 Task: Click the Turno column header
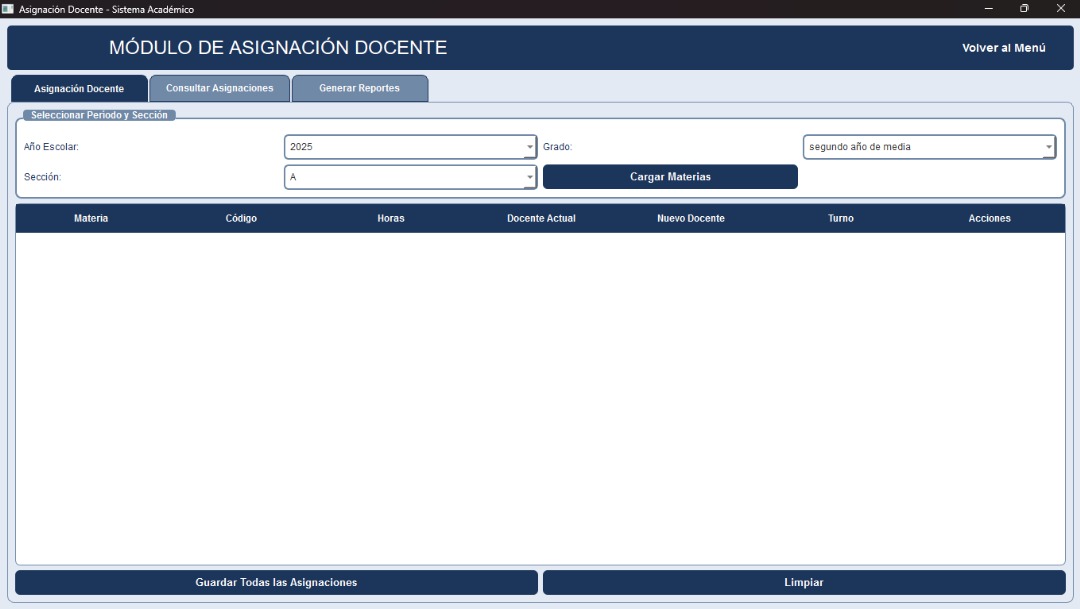pos(841,218)
